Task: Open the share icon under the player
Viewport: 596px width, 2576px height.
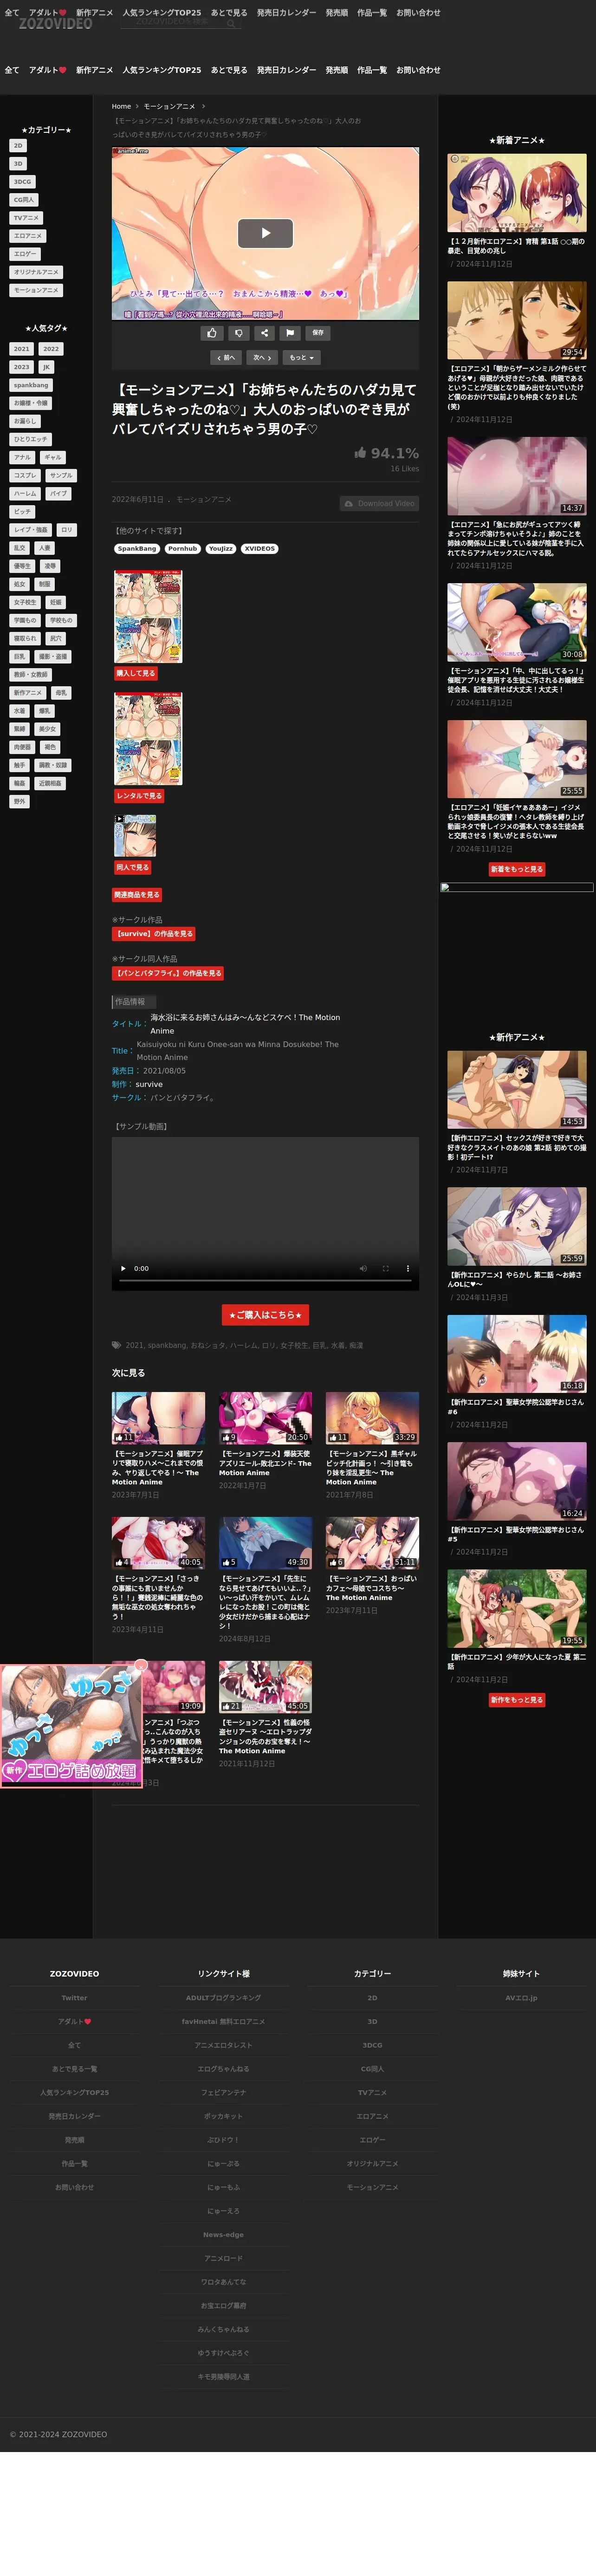Action: click(x=264, y=333)
